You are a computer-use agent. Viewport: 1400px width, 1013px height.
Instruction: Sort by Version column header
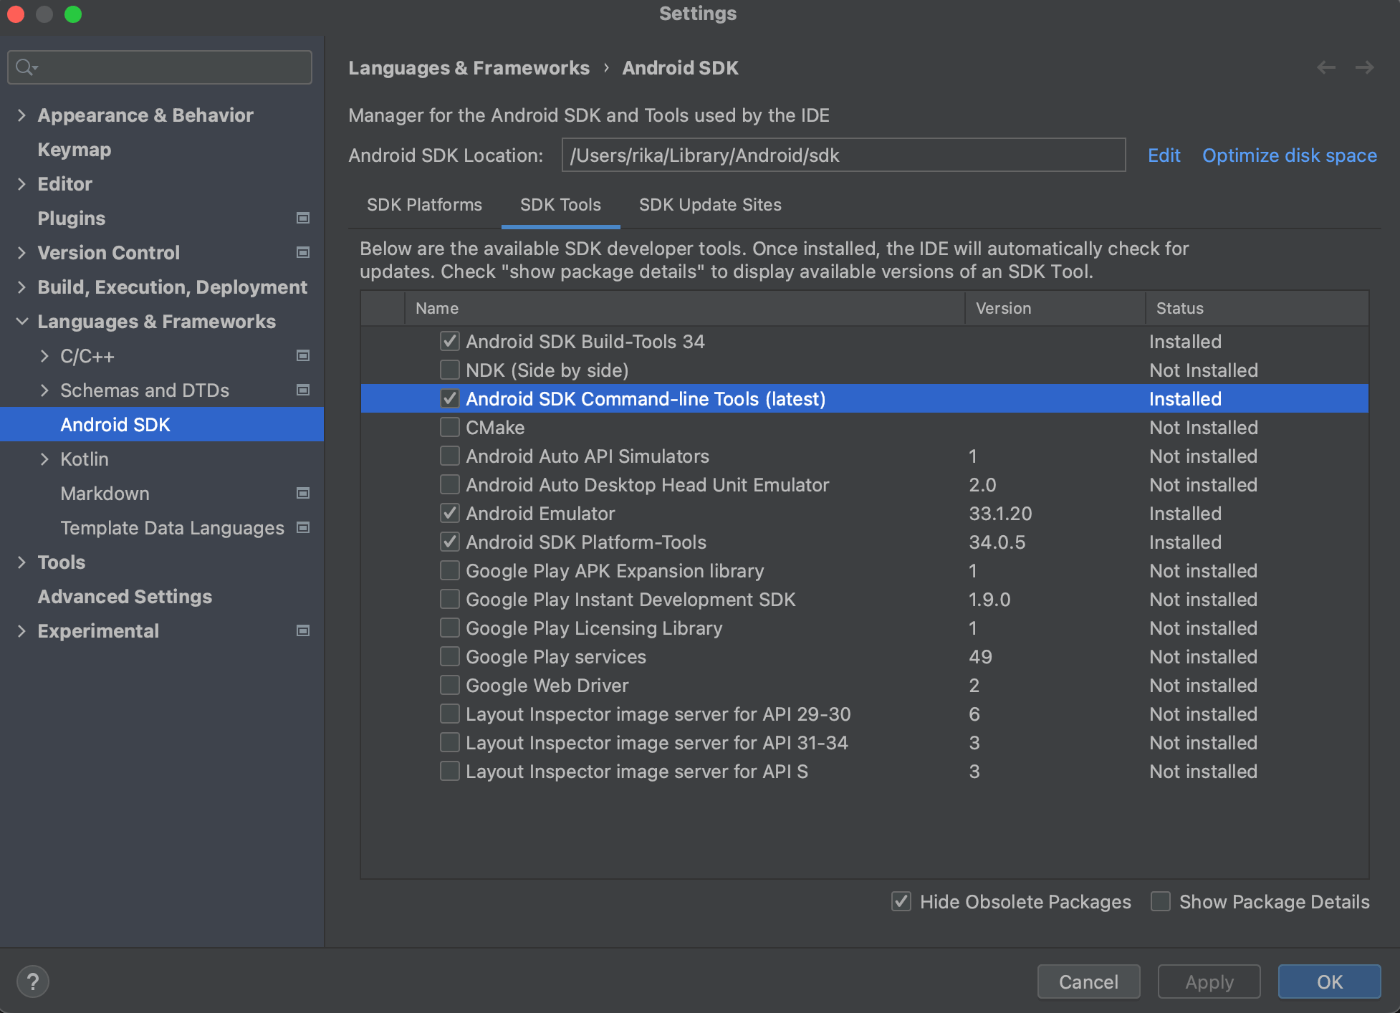[x=1055, y=308]
